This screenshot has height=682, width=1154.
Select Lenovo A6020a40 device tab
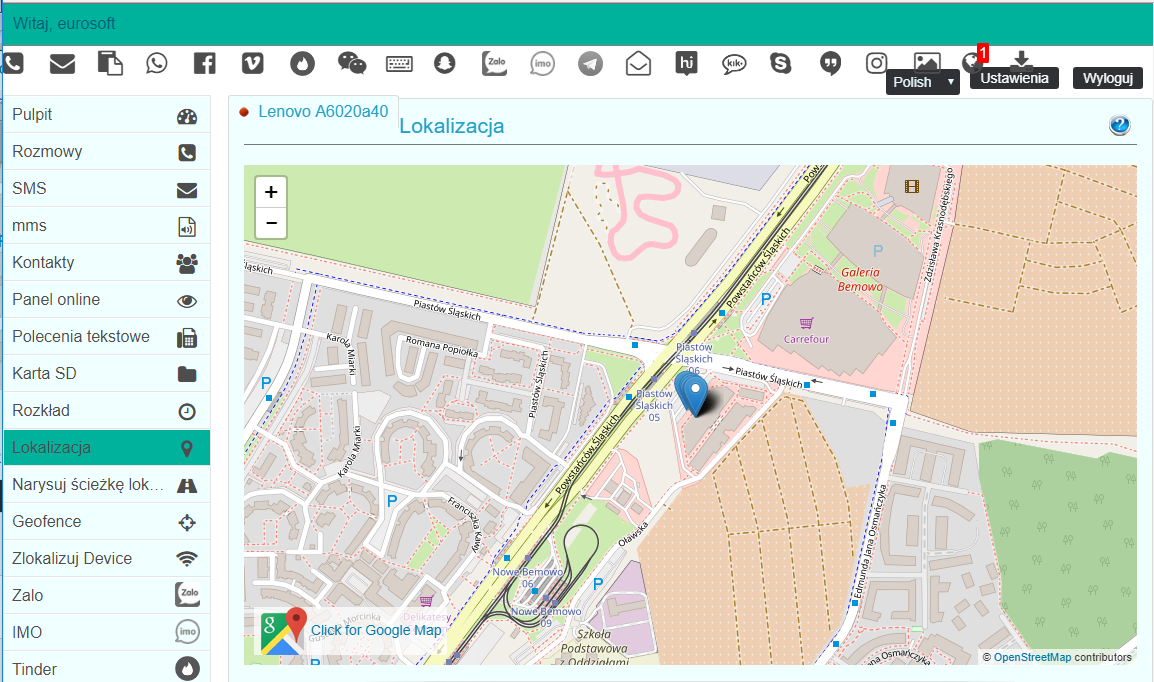(322, 111)
